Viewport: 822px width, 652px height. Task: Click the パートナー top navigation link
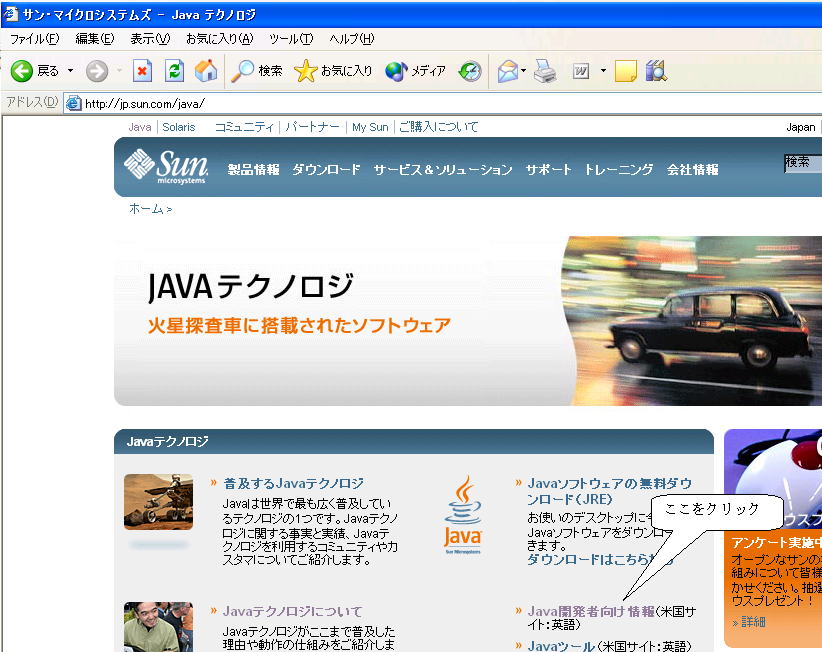coord(312,127)
